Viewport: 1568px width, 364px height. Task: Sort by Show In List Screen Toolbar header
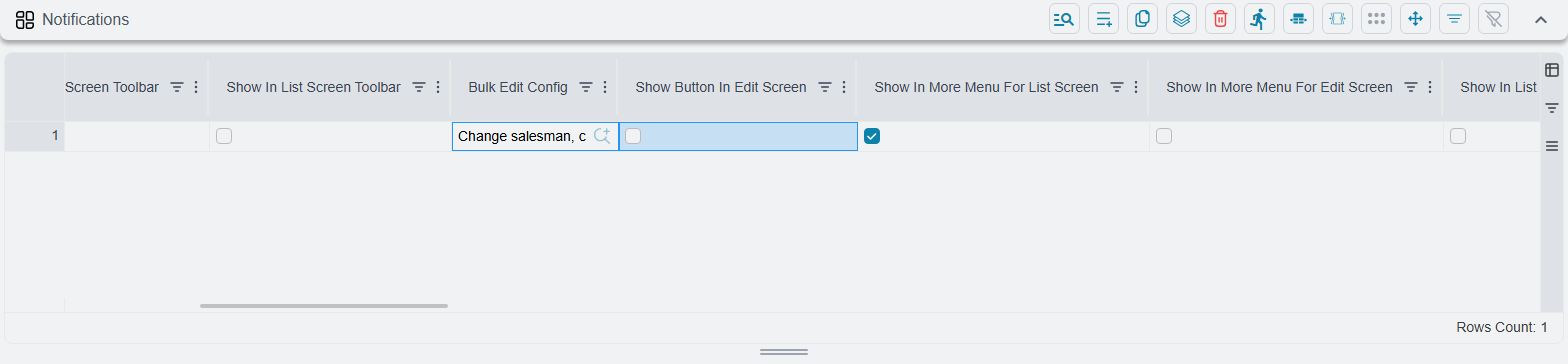[314, 88]
